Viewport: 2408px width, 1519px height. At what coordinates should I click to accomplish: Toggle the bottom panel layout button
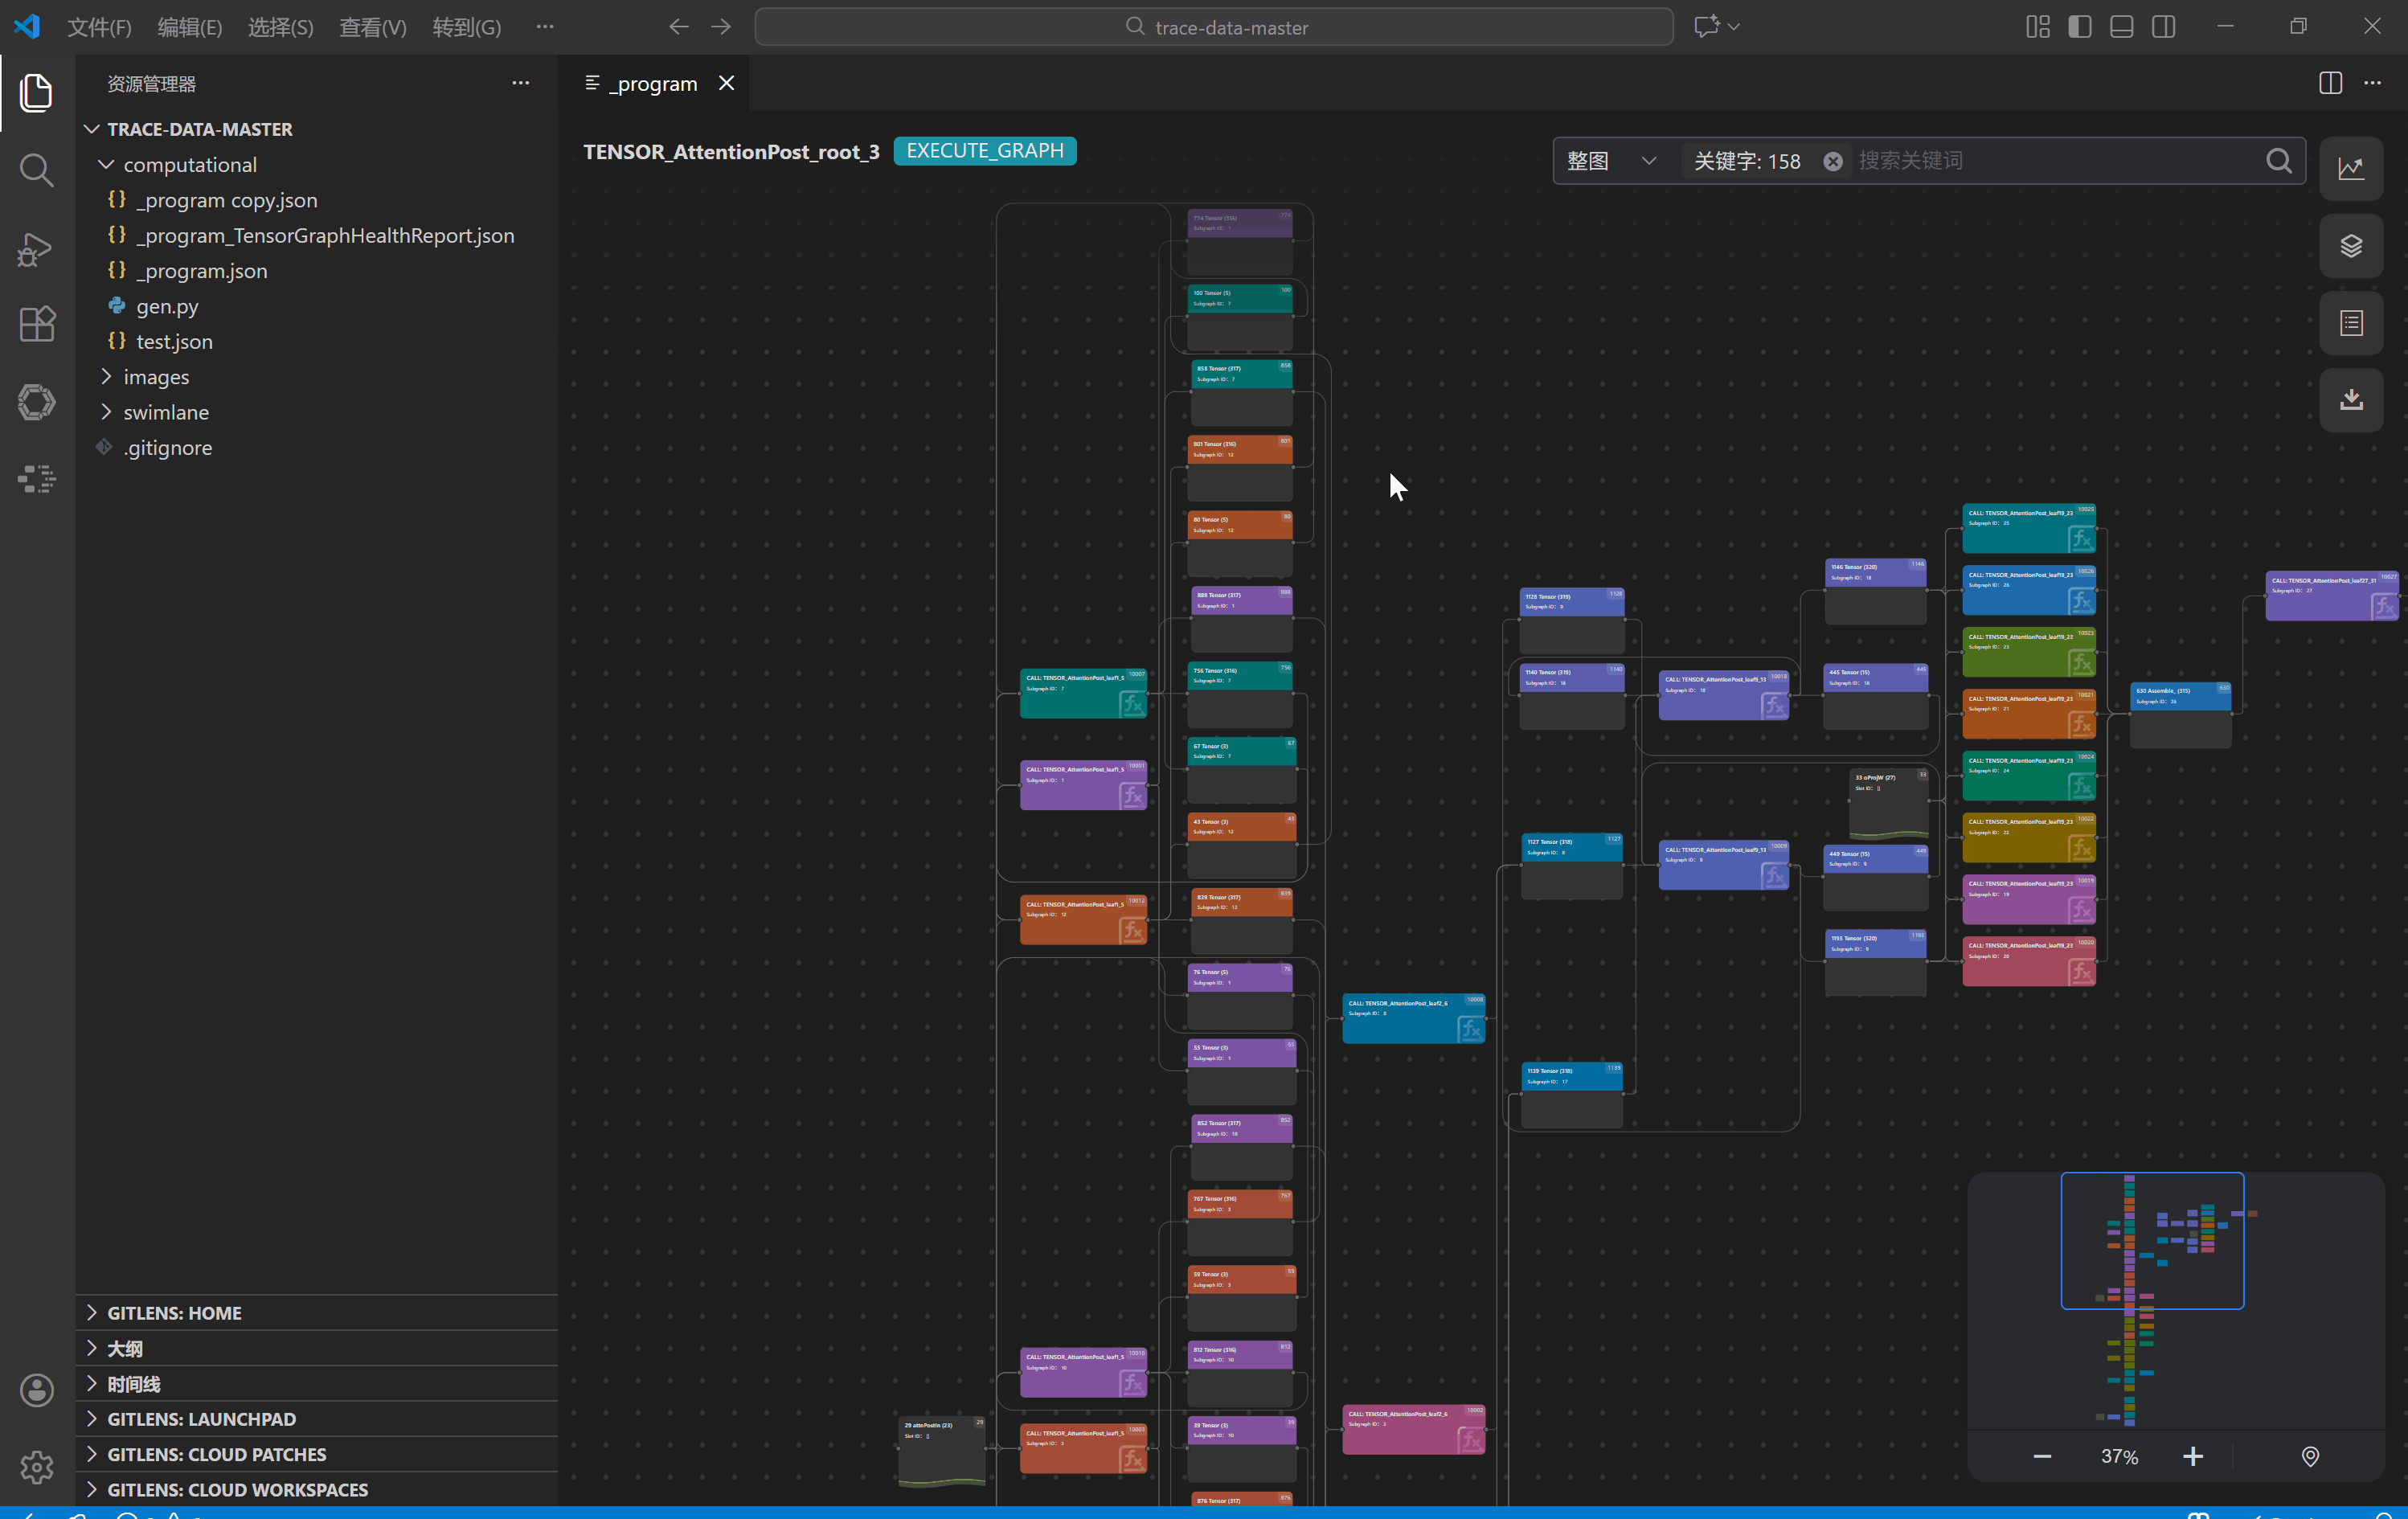[x=2121, y=27]
